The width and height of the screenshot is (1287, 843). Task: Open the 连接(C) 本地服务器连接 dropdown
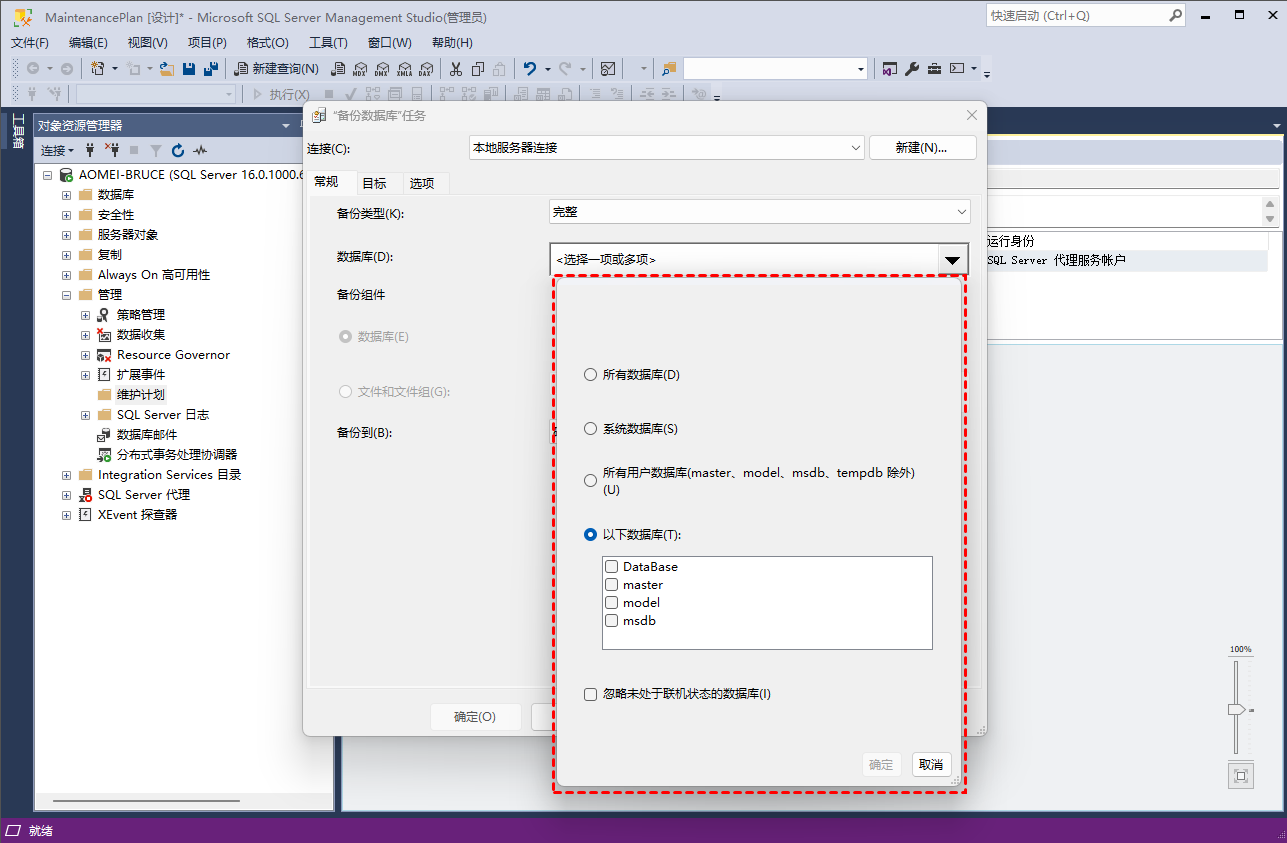point(667,147)
